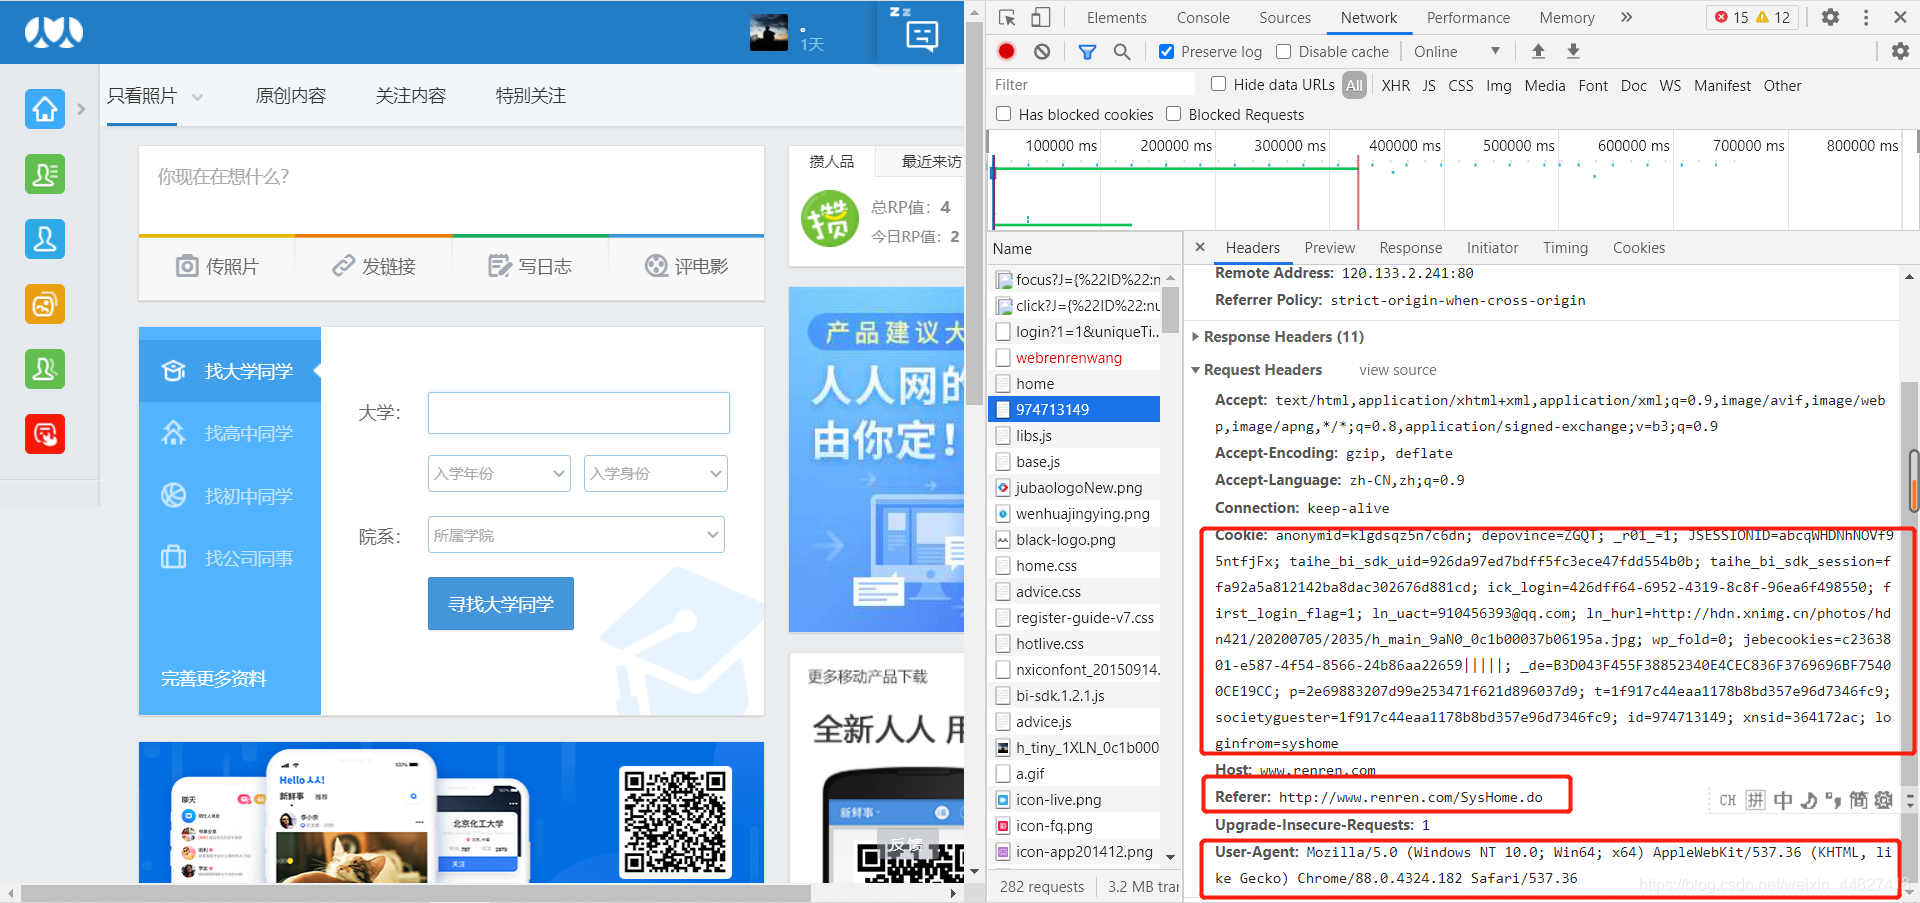Open the Preview tab of request
The width and height of the screenshot is (1920, 903).
point(1329,247)
